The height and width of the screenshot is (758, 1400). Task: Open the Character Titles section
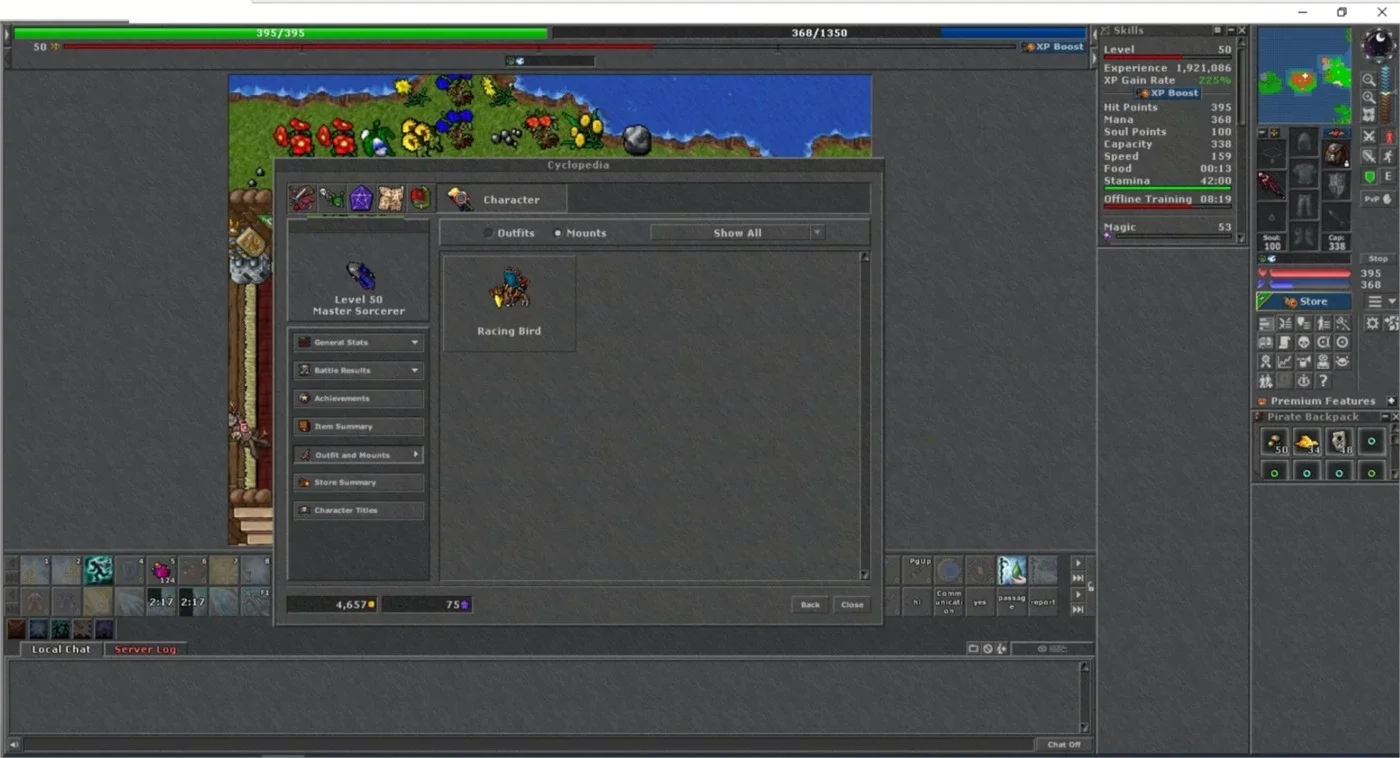point(359,510)
